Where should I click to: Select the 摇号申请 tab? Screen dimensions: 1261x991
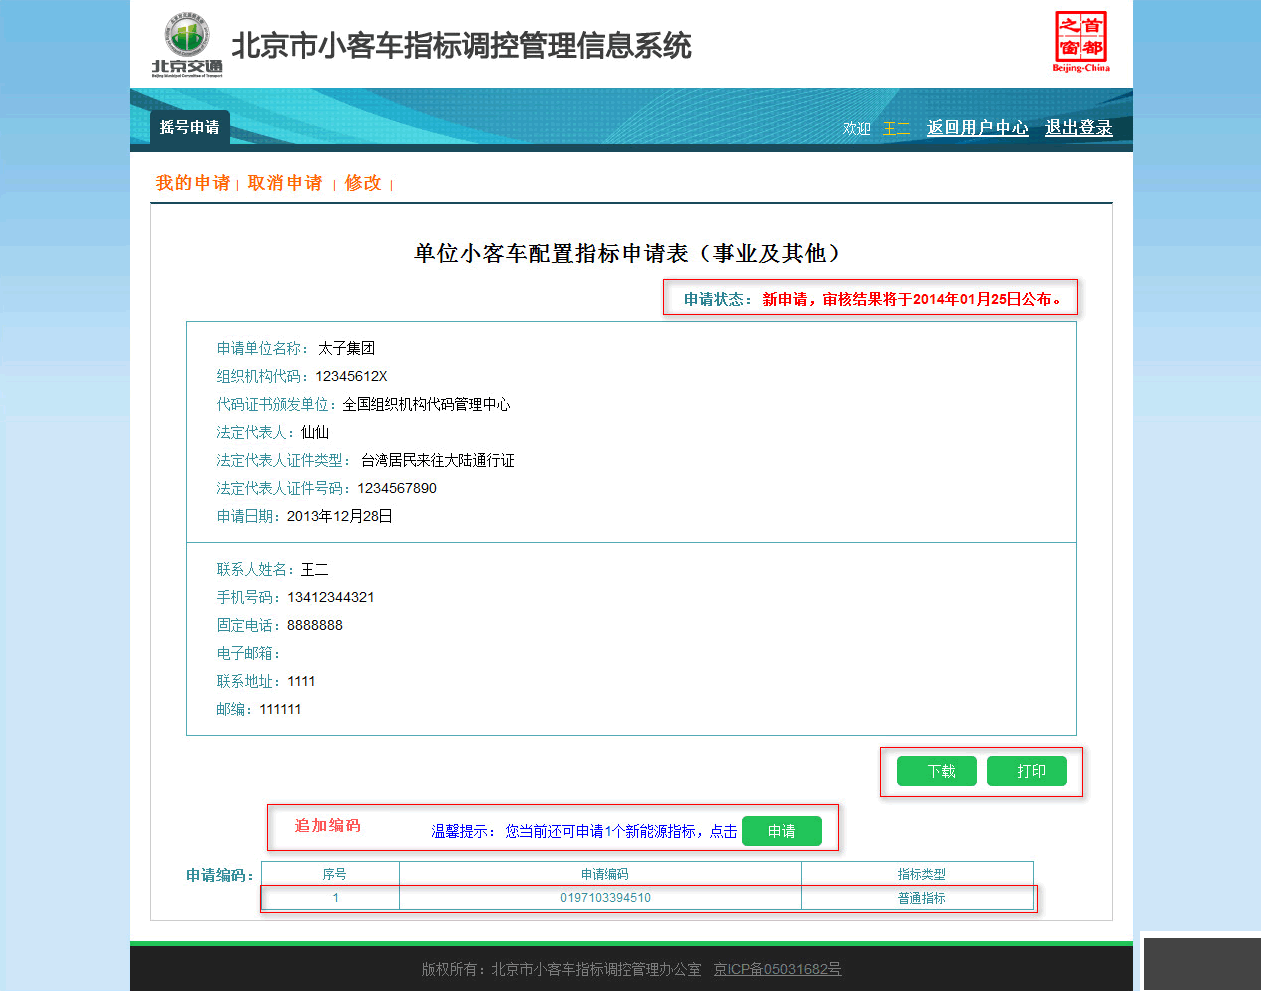tap(189, 127)
